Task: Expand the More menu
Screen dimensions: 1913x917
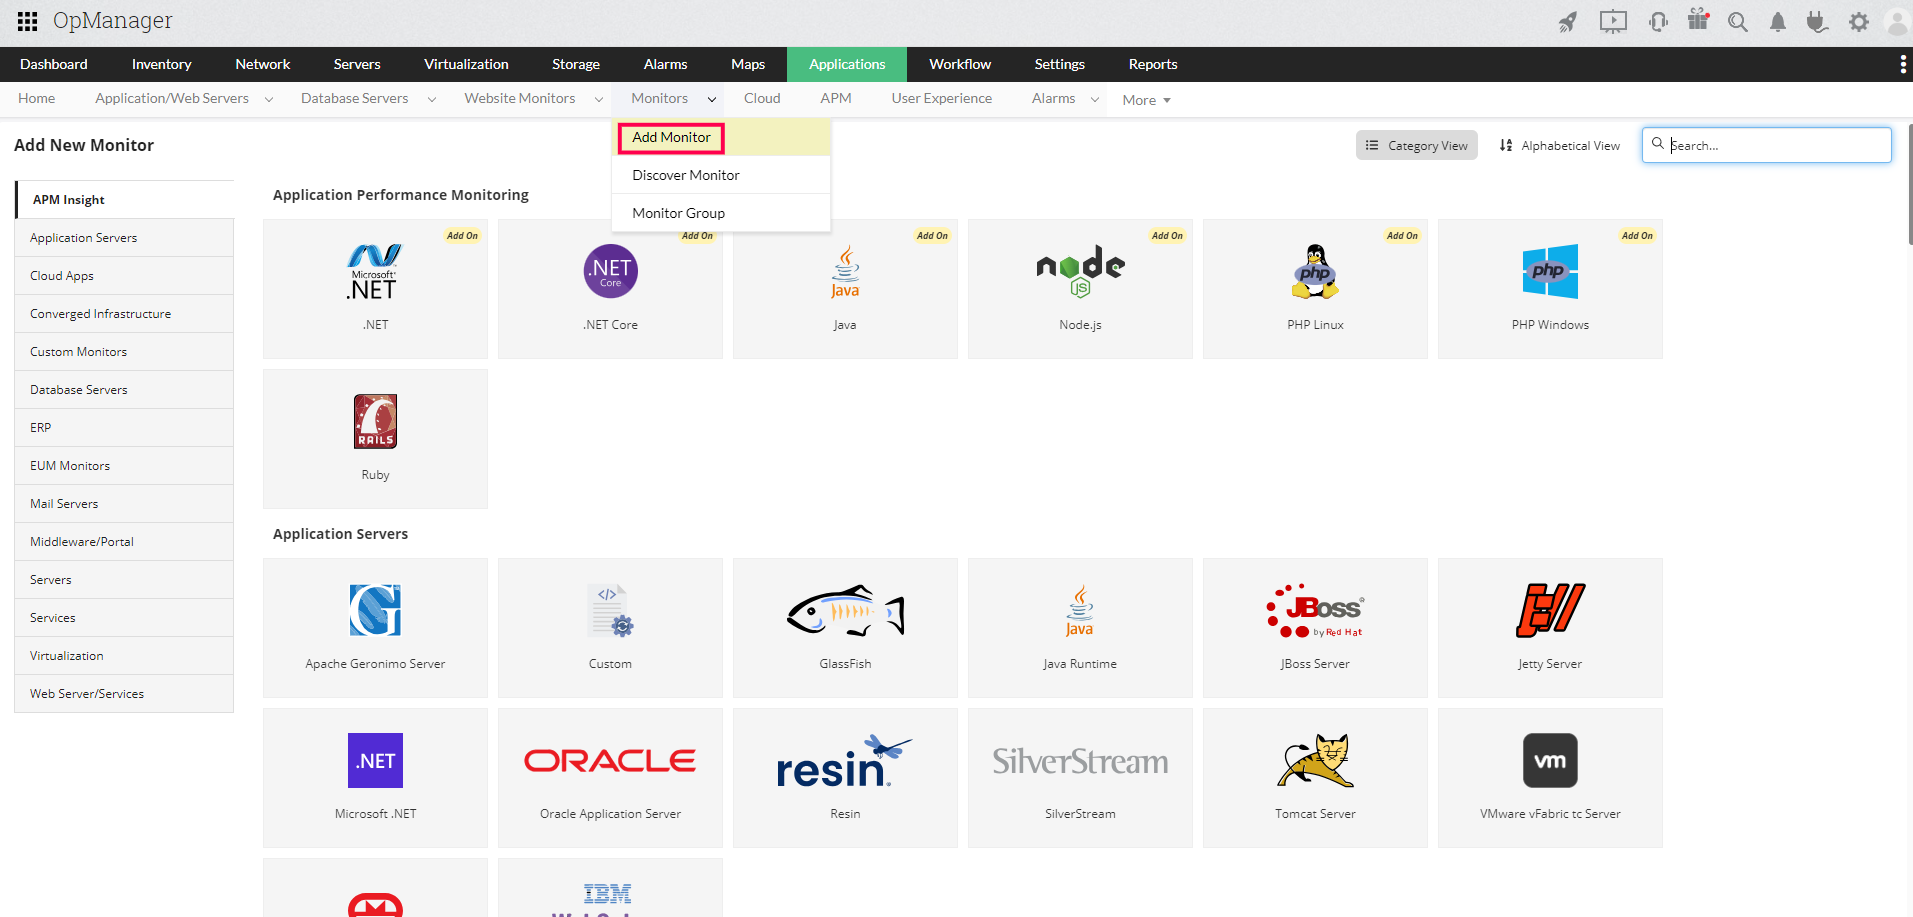Action: pos(1145,99)
